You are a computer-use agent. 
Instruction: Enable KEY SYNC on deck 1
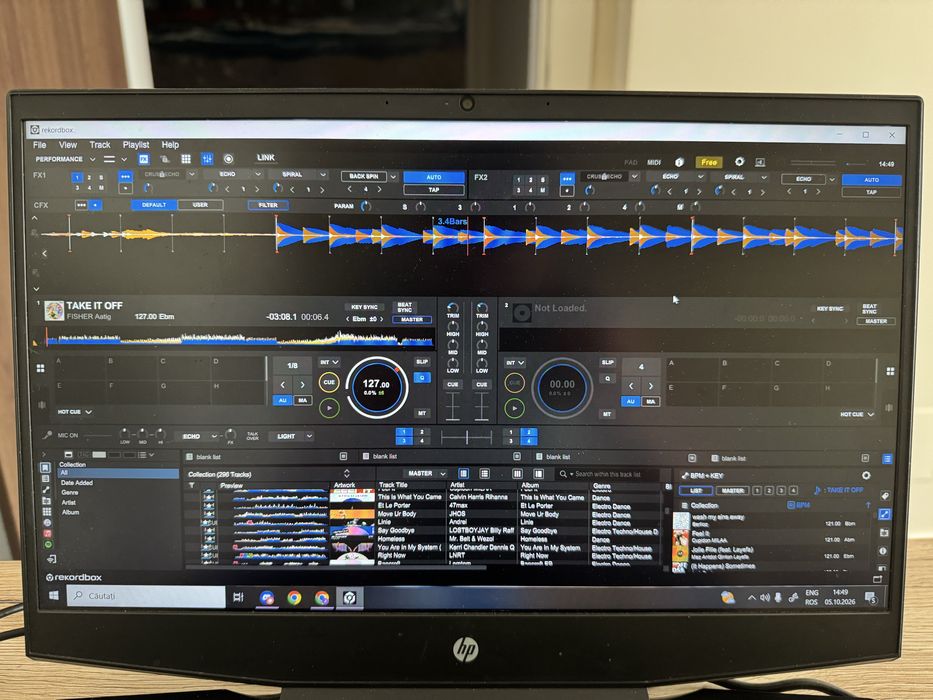point(364,307)
